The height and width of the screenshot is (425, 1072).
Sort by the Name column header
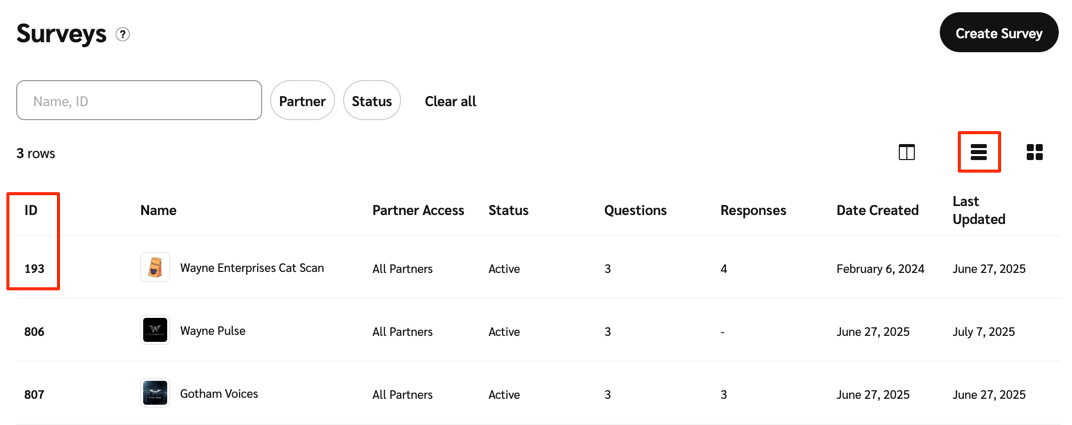[158, 210]
